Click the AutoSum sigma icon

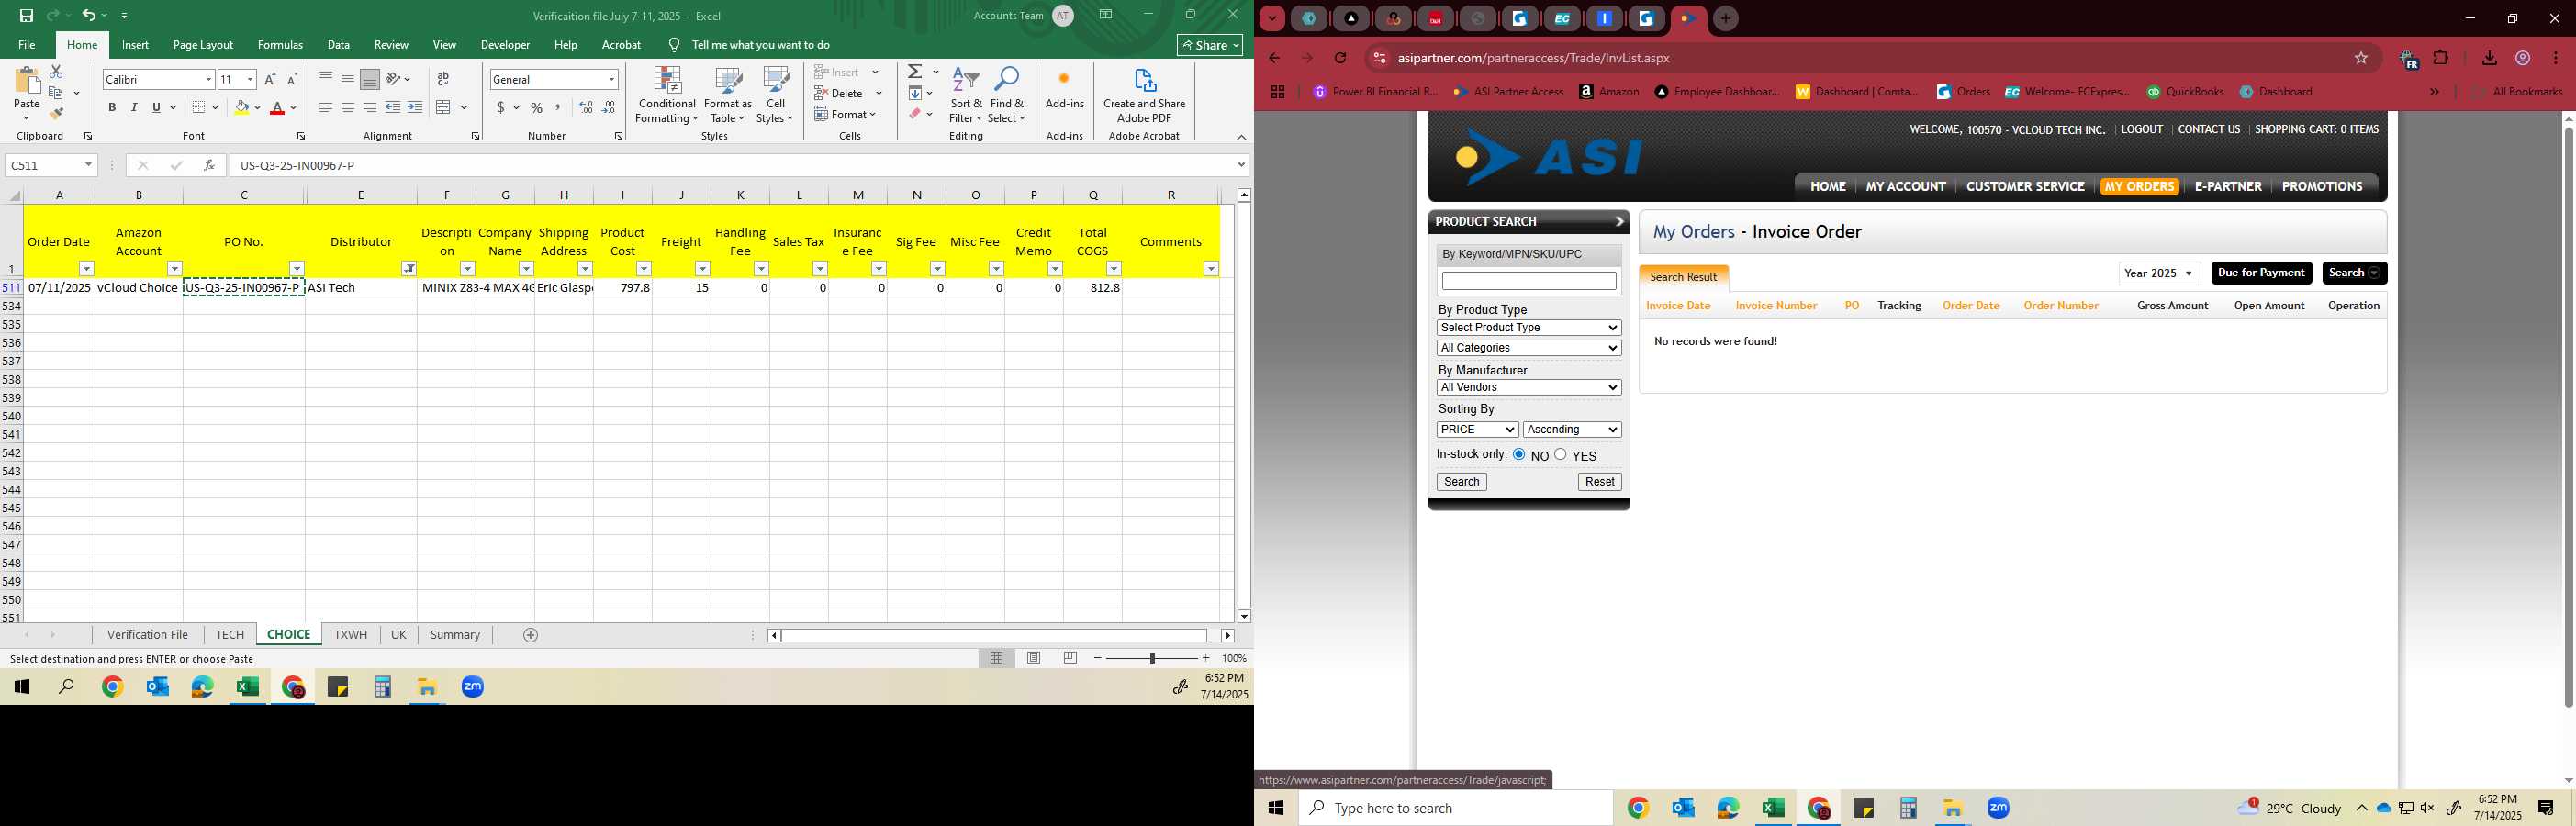point(915,72)
